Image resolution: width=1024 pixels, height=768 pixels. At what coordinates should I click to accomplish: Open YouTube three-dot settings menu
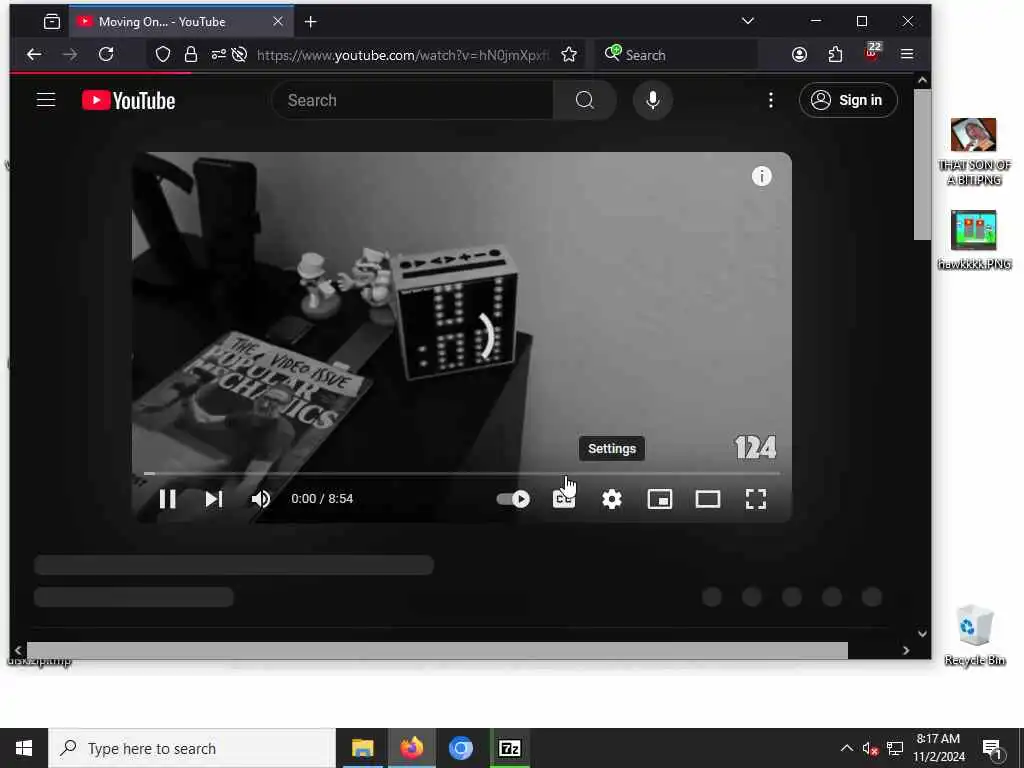point(771,100)
